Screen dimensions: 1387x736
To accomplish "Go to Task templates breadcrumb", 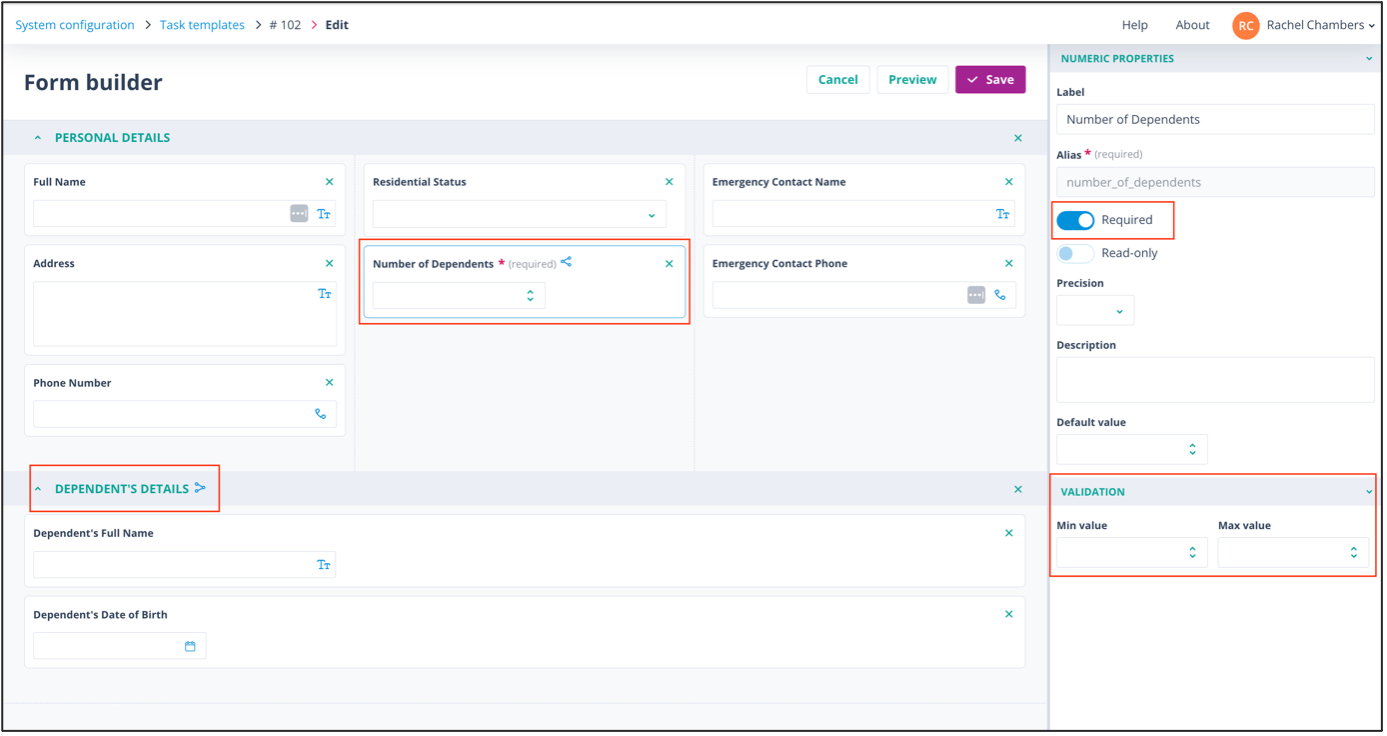I will coord(202,25).
